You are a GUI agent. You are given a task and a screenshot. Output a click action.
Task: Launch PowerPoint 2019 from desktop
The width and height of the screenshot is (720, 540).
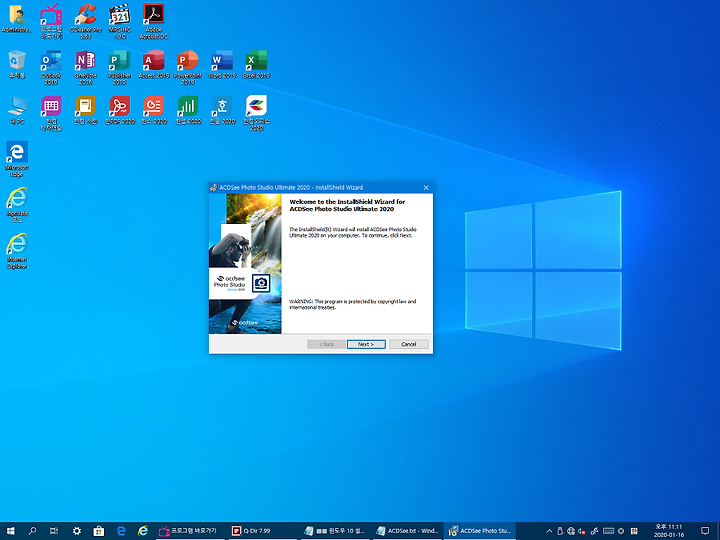pyautogui.click(x=188, y=67)
